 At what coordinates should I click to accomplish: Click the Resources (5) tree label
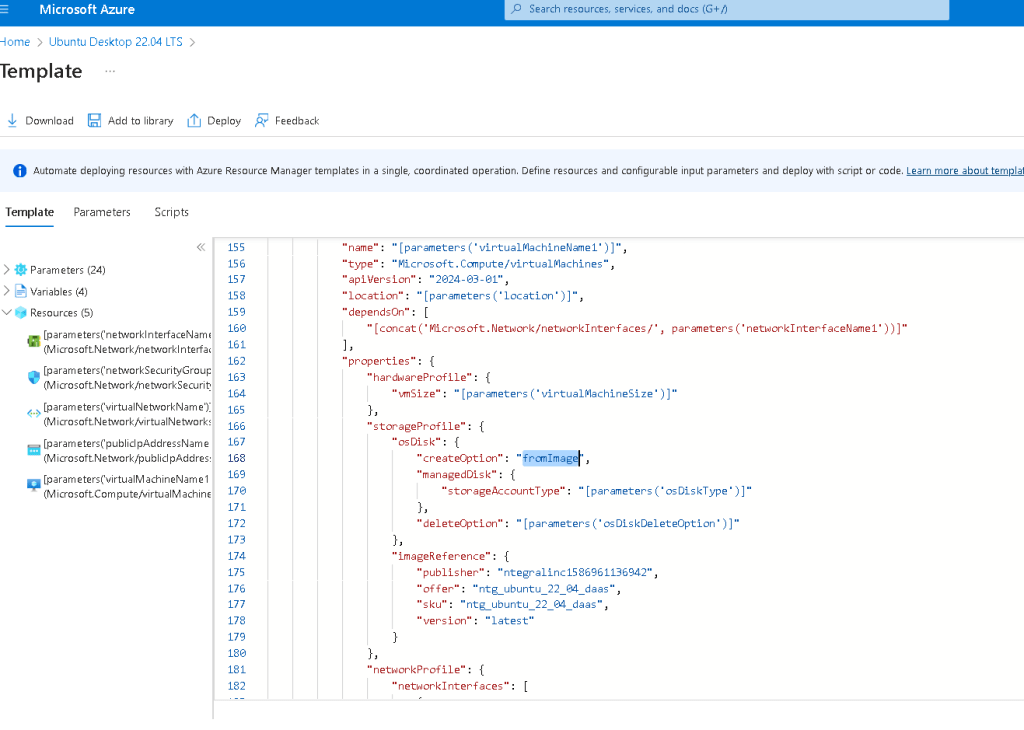tap(61, 313)
